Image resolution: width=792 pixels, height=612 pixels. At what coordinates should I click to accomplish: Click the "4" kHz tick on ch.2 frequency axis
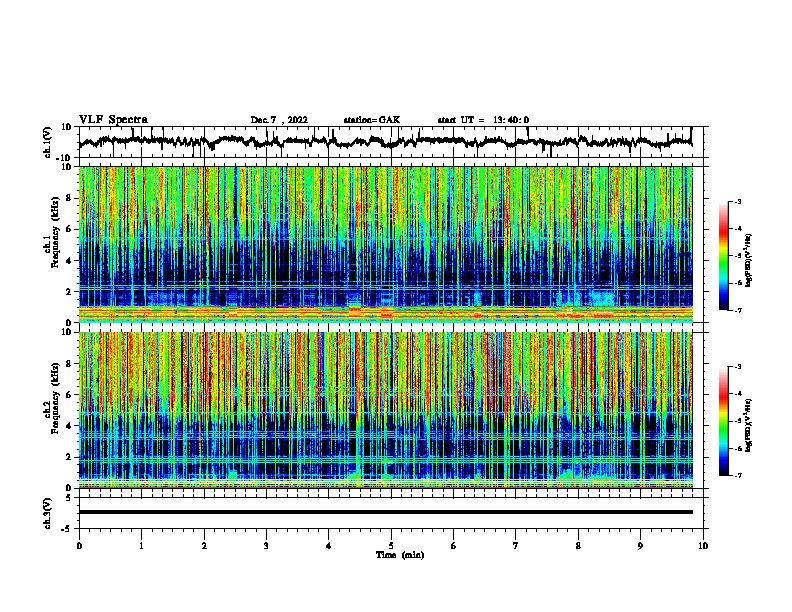(x=70, y=426)
